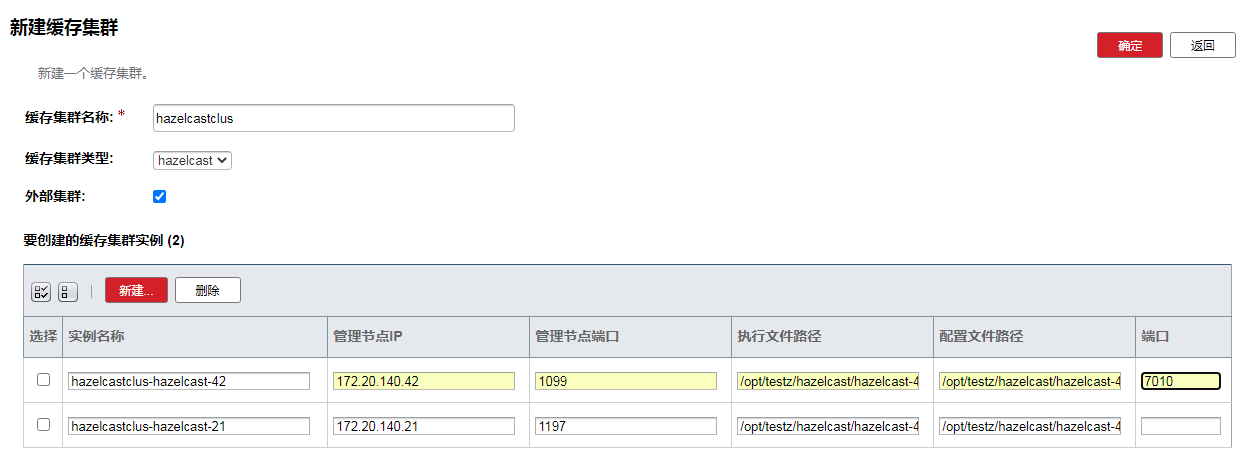Screen dimensions: 1249x466
Task: Click the 删除 button in the table toolbar
Action: click(207, 290)
